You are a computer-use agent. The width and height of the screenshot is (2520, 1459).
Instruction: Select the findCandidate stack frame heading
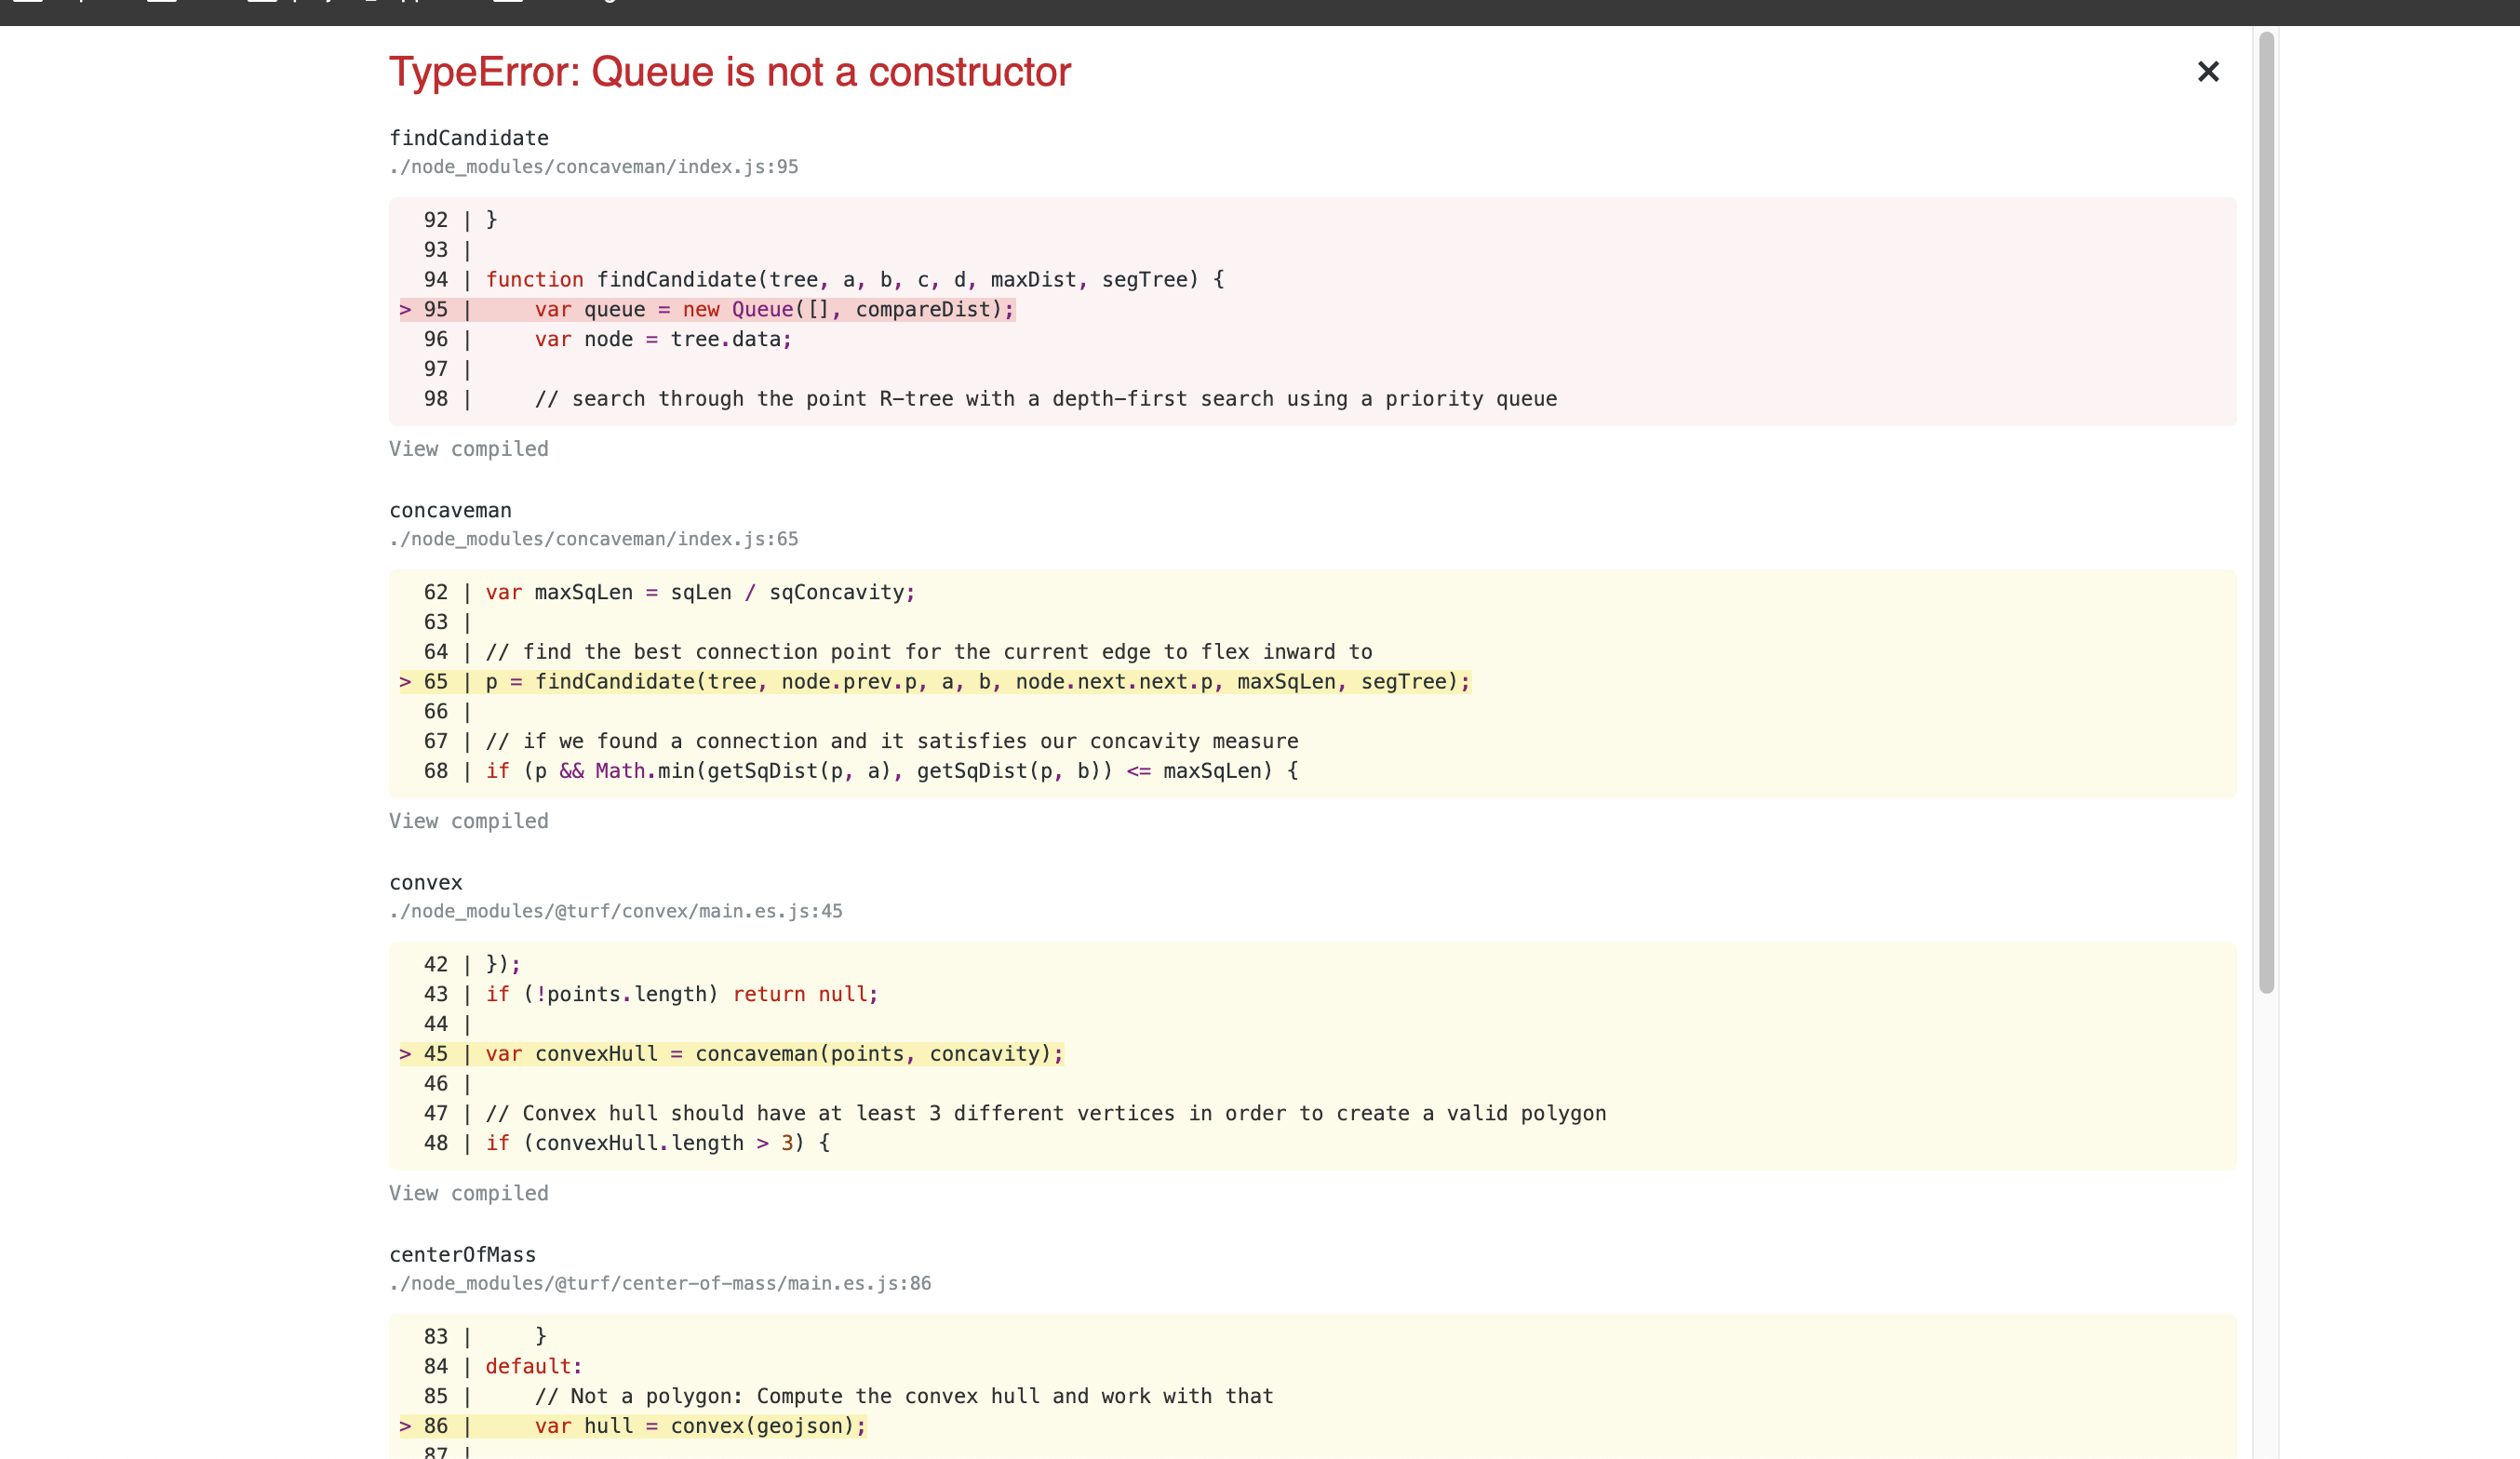[x=468, y=137]
